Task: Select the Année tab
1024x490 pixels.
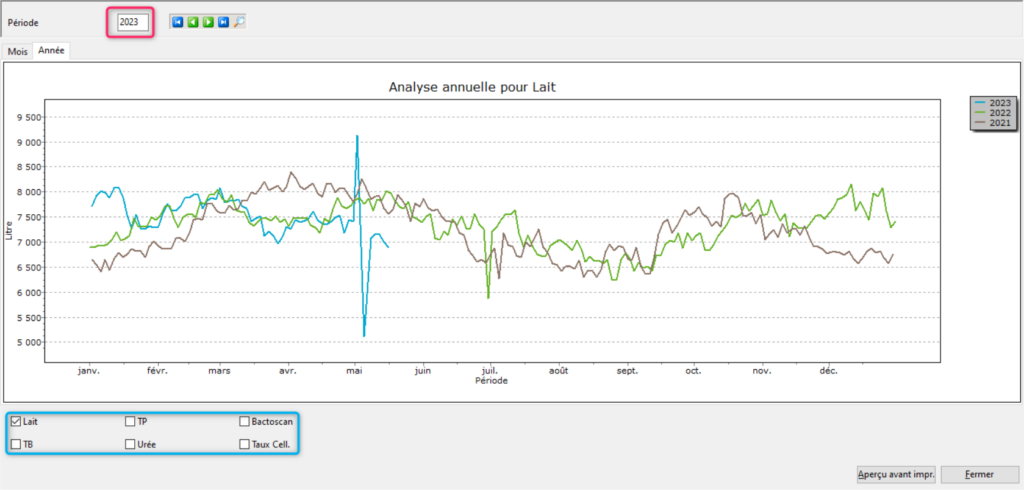Action: (51, 50)
